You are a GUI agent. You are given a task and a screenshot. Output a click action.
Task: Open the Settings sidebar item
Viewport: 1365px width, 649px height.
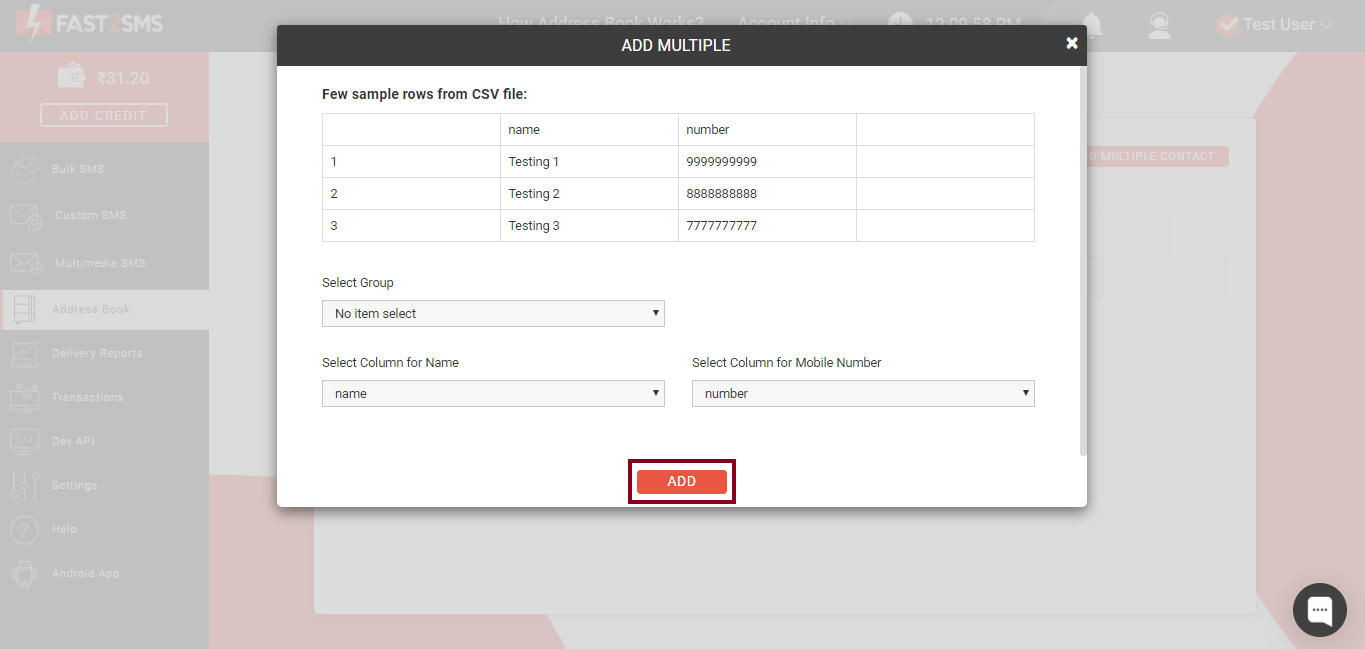click(76, 485)
